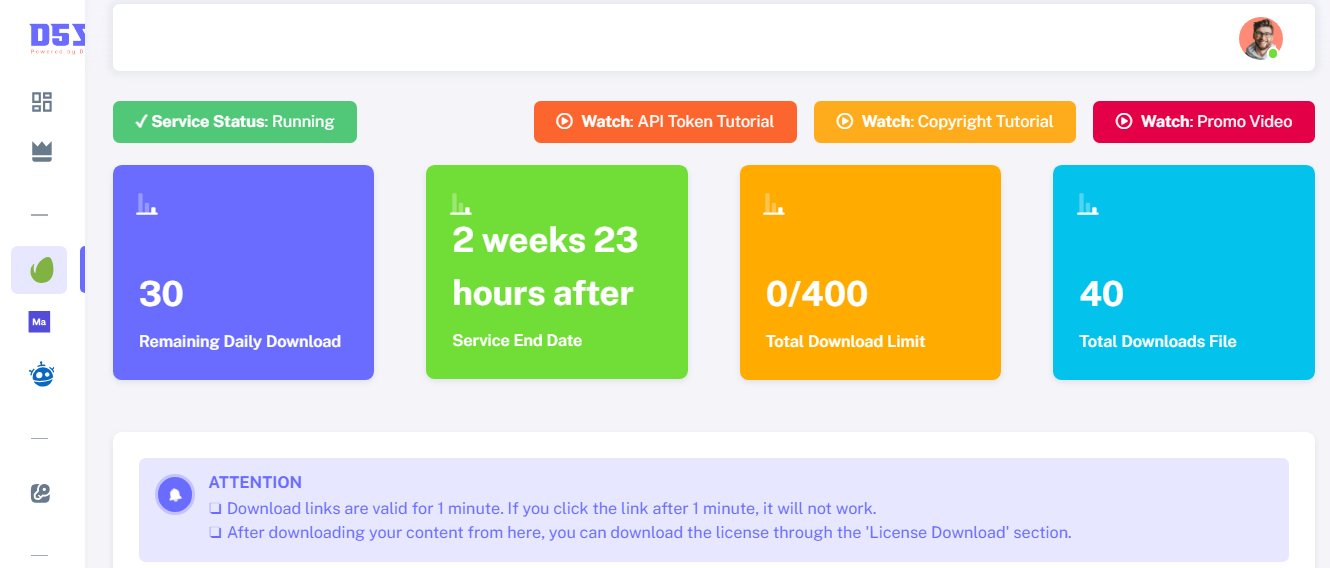Click the chart icon on the purple card

coord(147,205)
